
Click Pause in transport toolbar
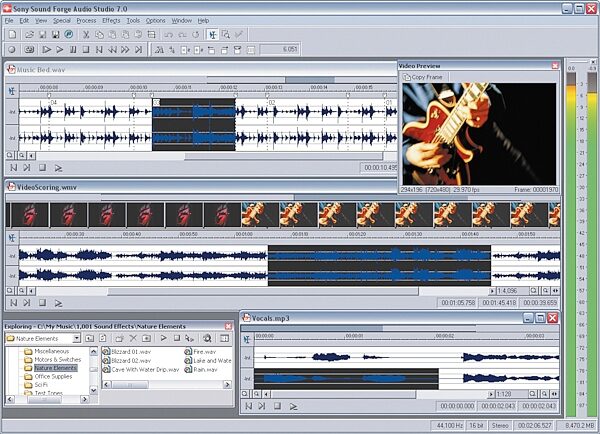[x=73, y=49]
